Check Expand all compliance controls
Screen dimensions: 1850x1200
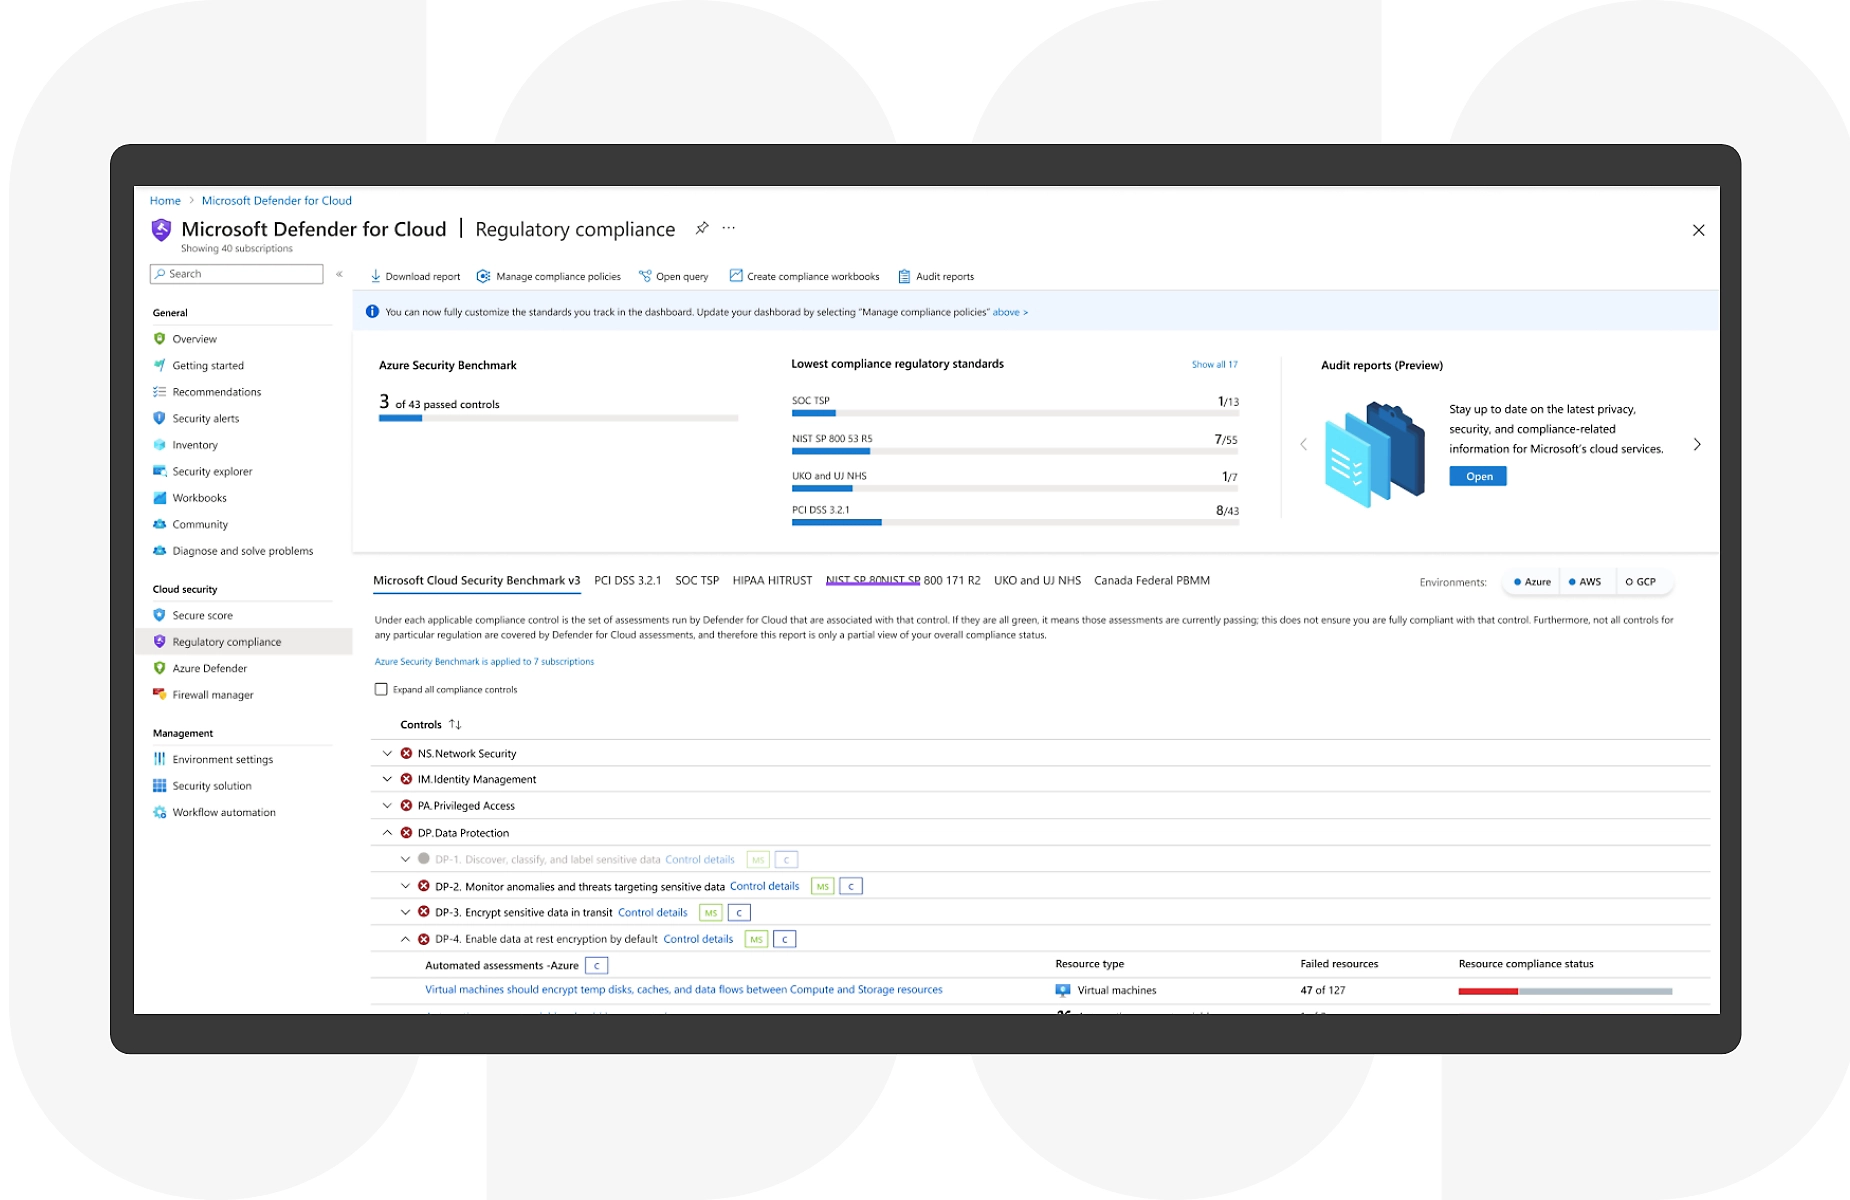pos(381,689)
